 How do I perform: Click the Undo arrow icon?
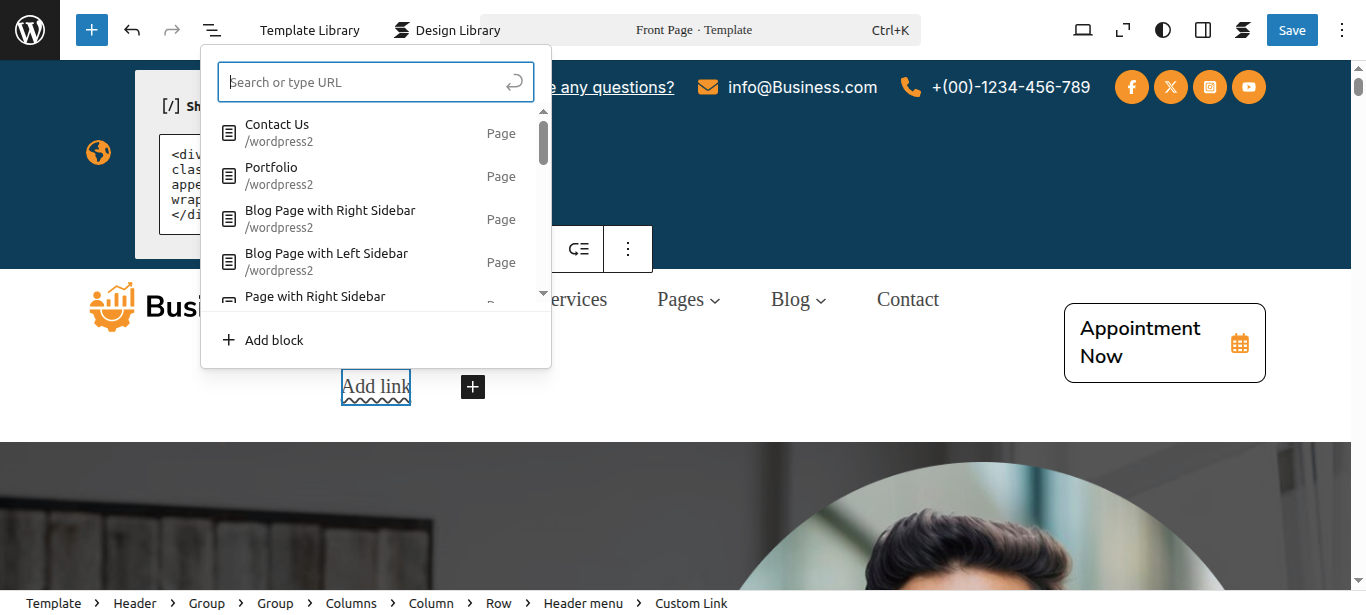click(x=132, y=30)
